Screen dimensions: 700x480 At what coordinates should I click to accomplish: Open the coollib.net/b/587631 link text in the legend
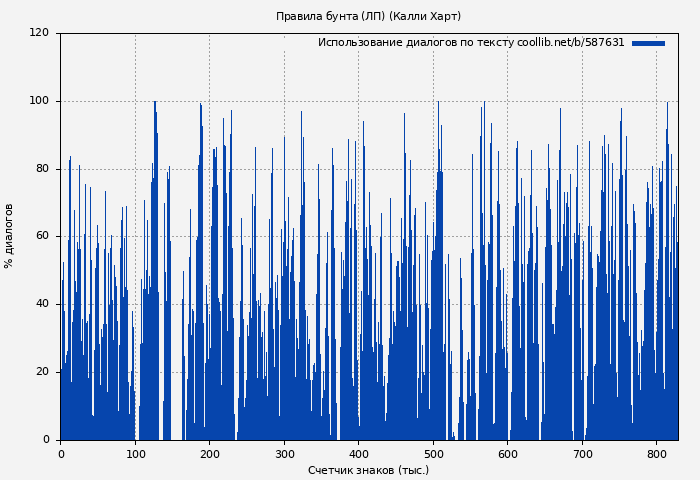point(570,43)
